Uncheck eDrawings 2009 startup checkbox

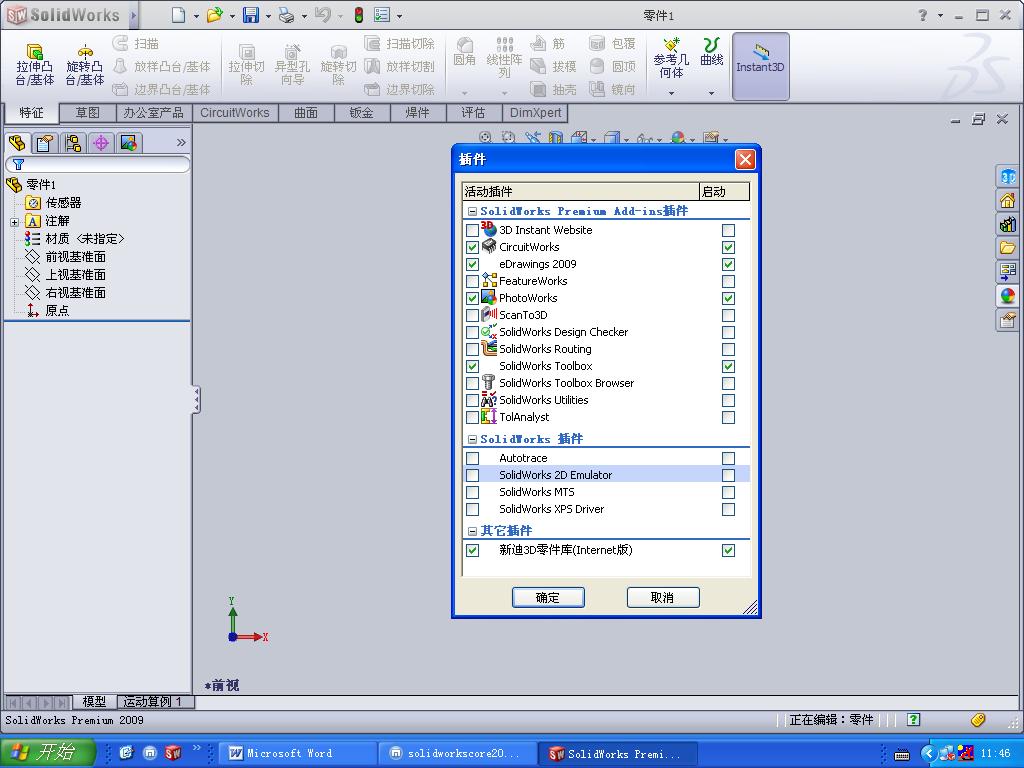point(728,264)
